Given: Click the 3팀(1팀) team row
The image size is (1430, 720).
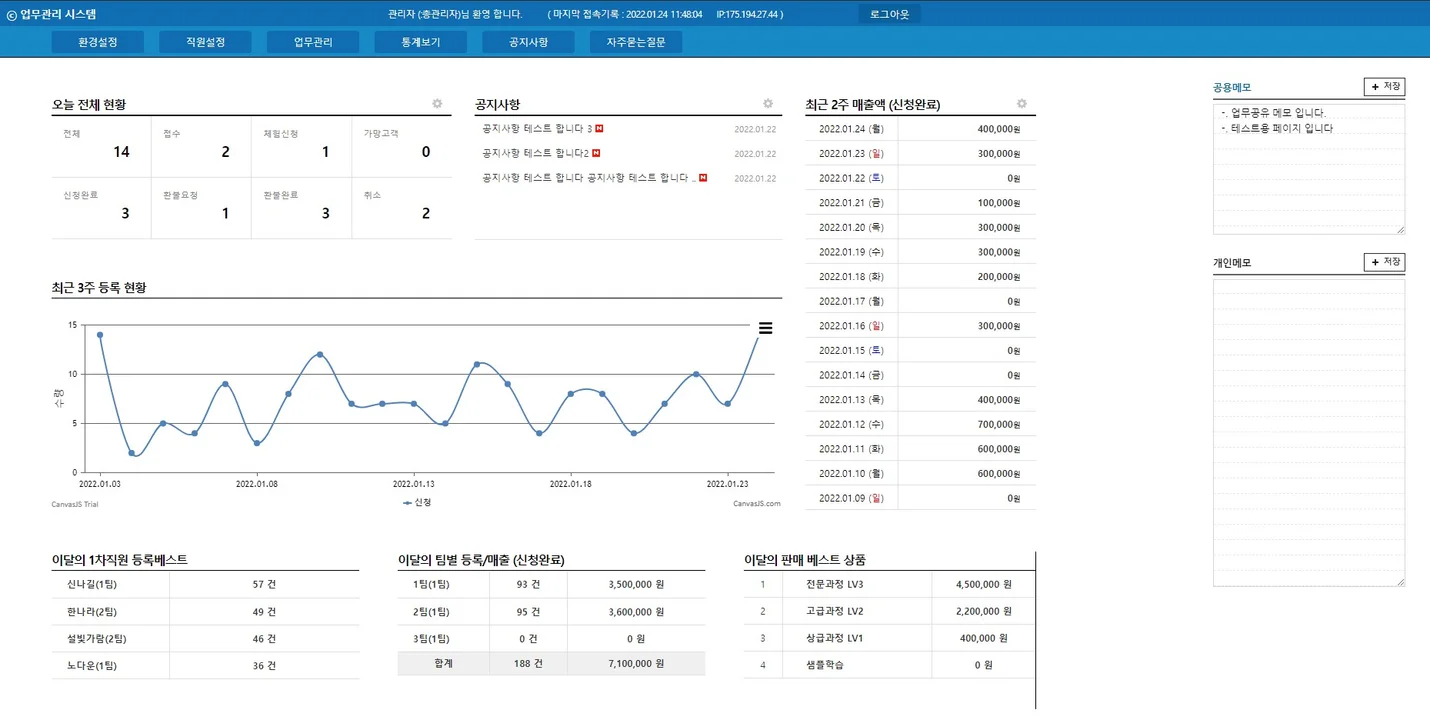Looking at the screenshot, I should (551, 638).
